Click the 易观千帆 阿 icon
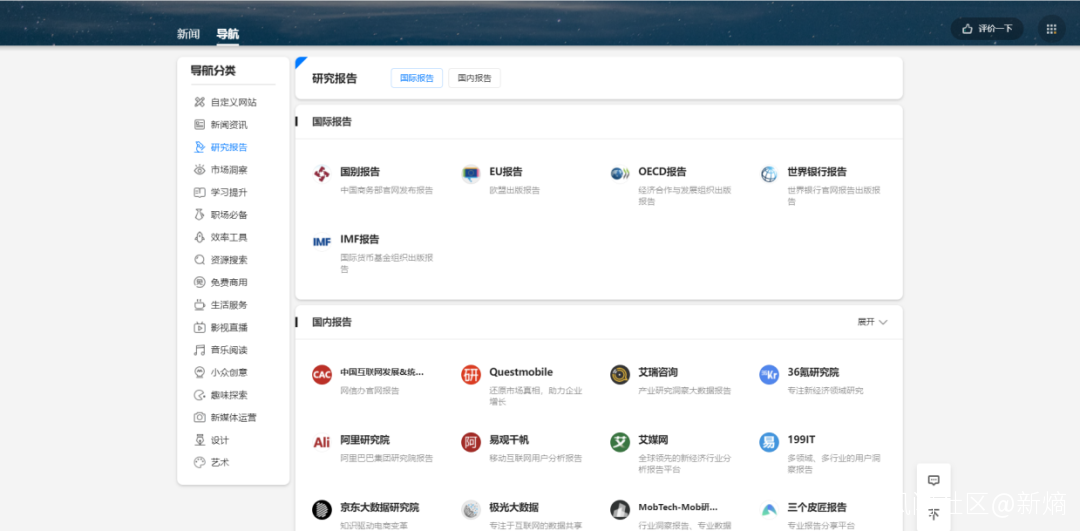Image resolution: width=1080 pixels, height=531 pixels. coord(471,442)
